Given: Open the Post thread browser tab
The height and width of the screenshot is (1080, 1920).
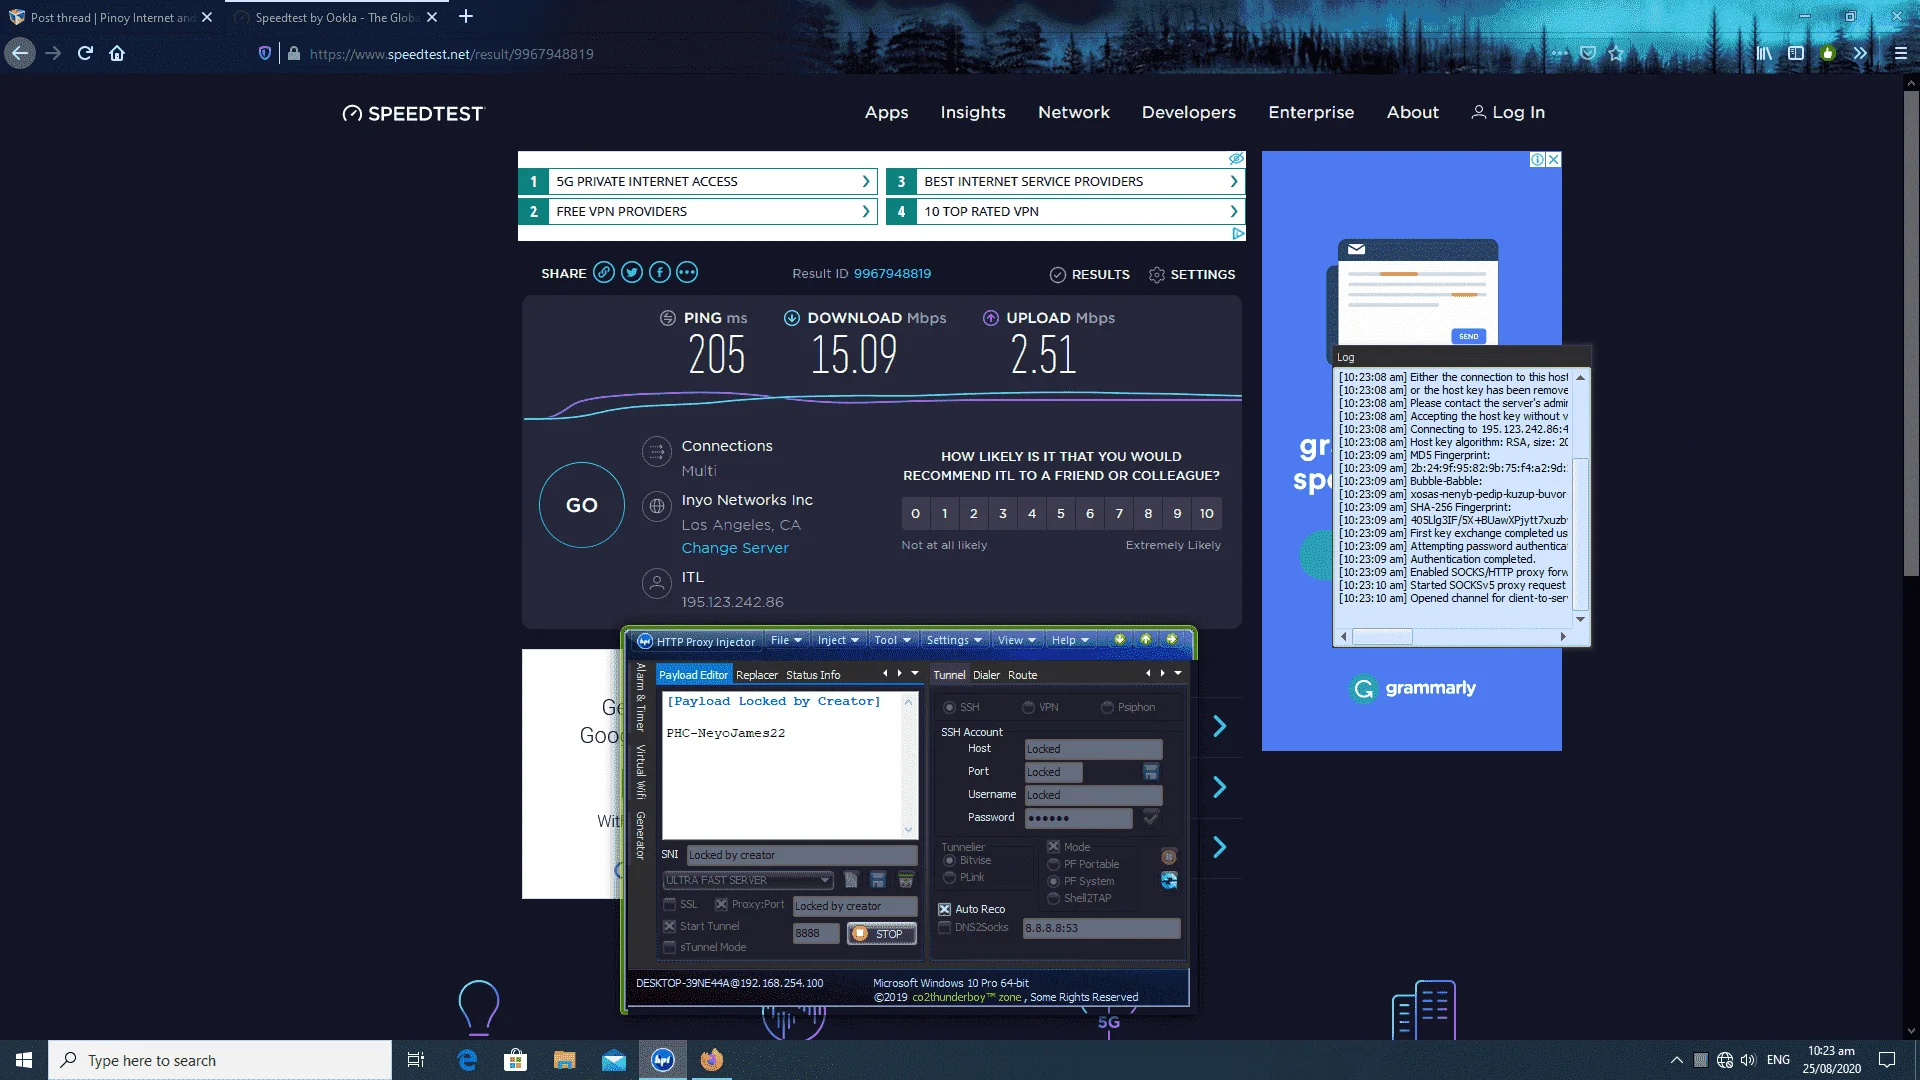Looking at the screenshot, I should (113, 17).
